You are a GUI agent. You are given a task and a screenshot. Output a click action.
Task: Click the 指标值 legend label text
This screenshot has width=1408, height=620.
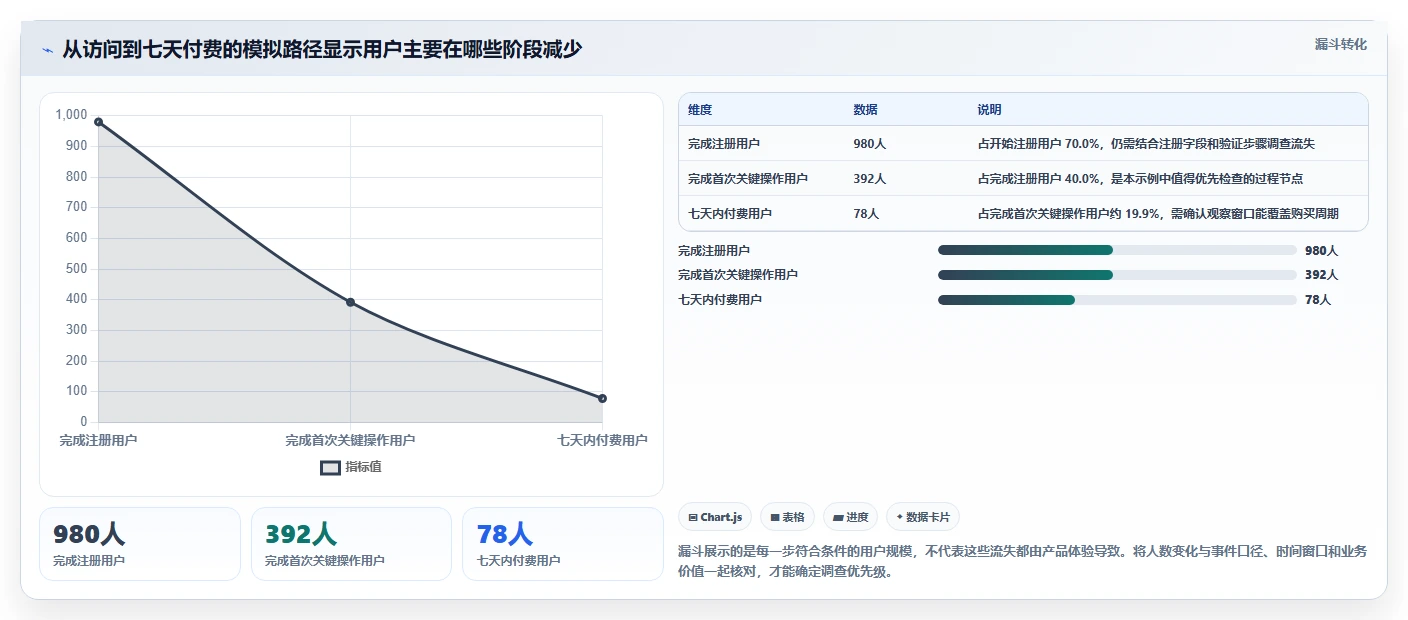(x=364, y=467)
